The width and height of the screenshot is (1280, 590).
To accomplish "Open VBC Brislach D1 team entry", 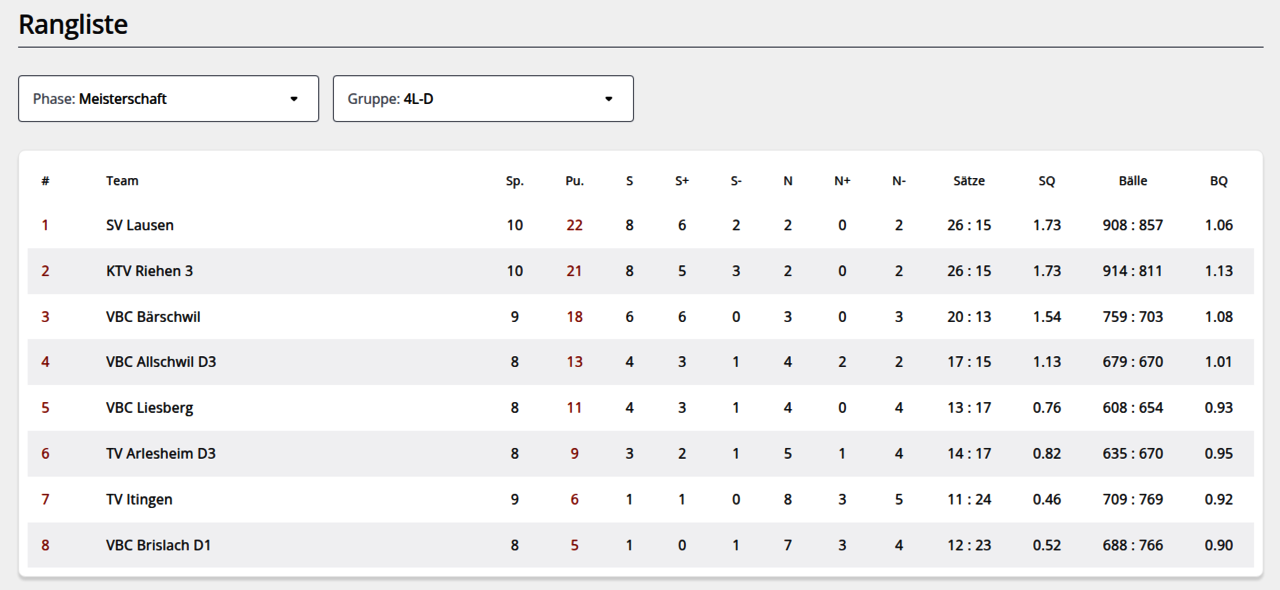I will (158, 545).
